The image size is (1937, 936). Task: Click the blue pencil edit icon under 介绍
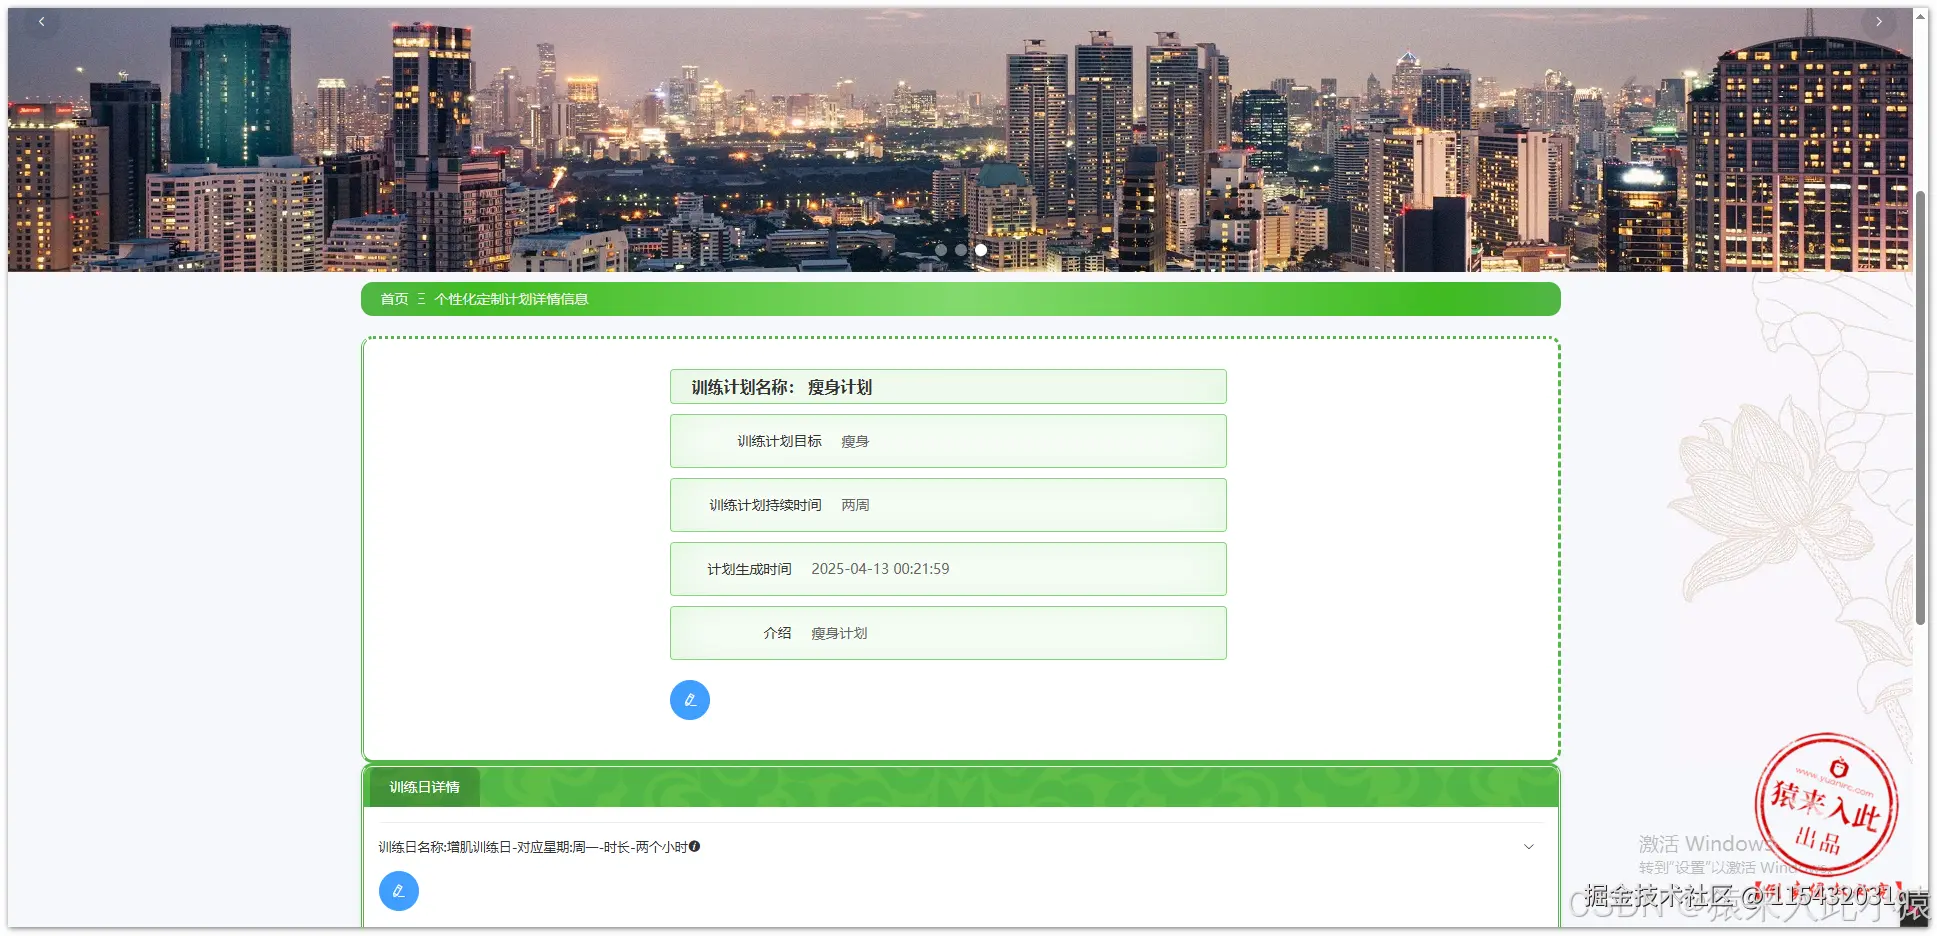pos(689,700)
